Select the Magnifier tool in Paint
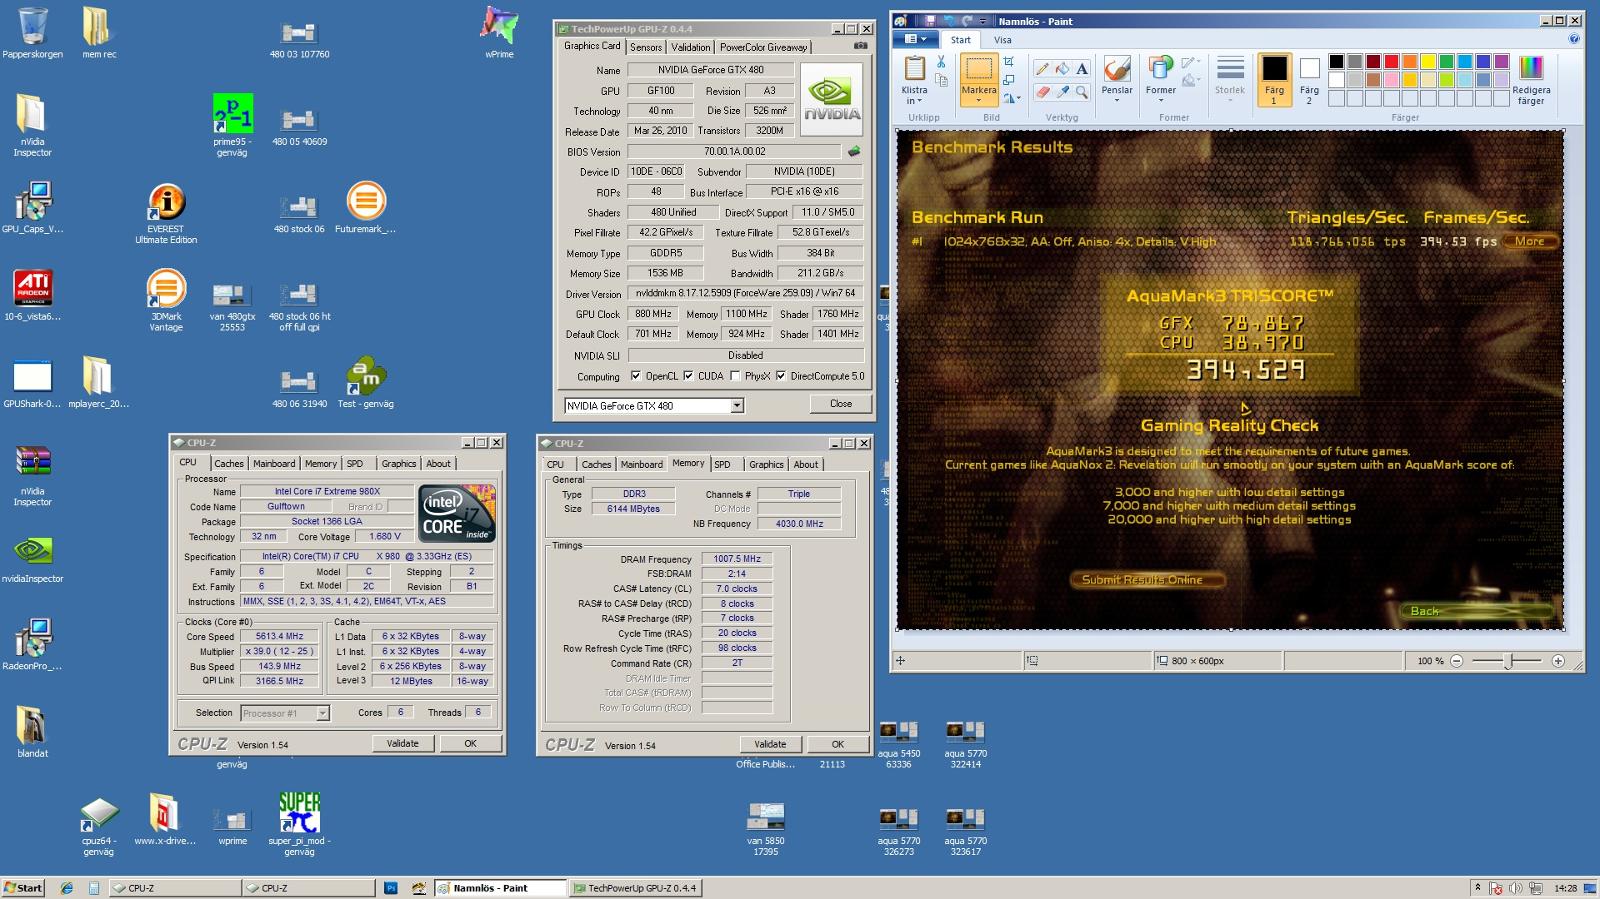 click(x=1082, y=92)
